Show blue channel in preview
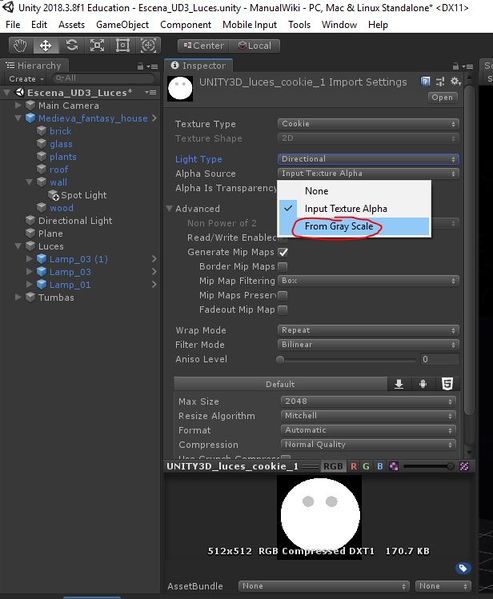The image size is (493, 599). [x=380, y=466]
